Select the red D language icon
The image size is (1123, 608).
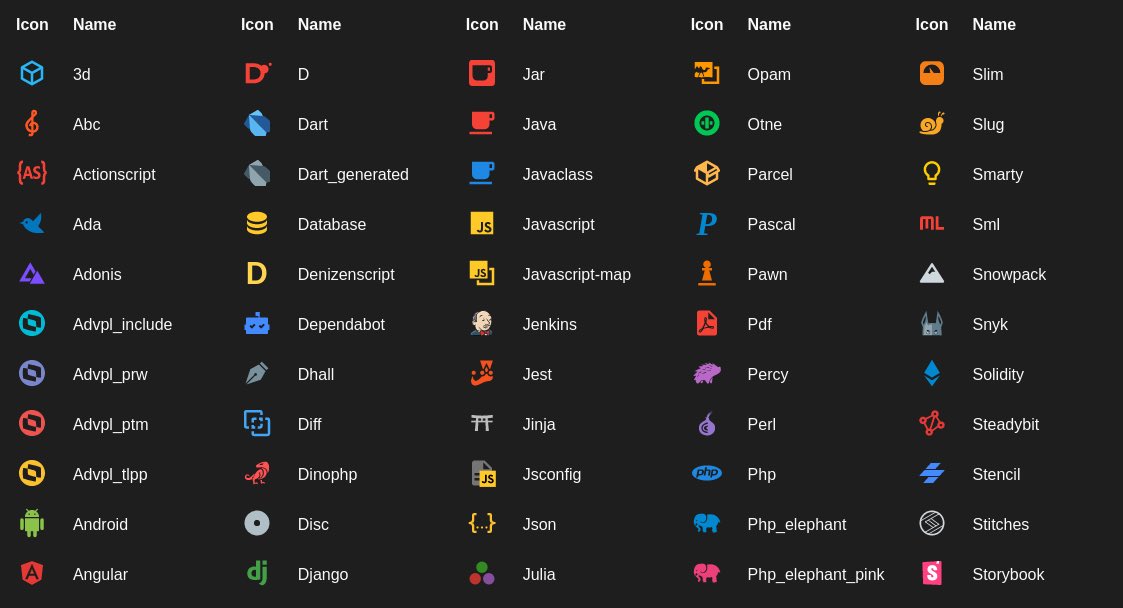pyautogui.click(x=257, y=73)
